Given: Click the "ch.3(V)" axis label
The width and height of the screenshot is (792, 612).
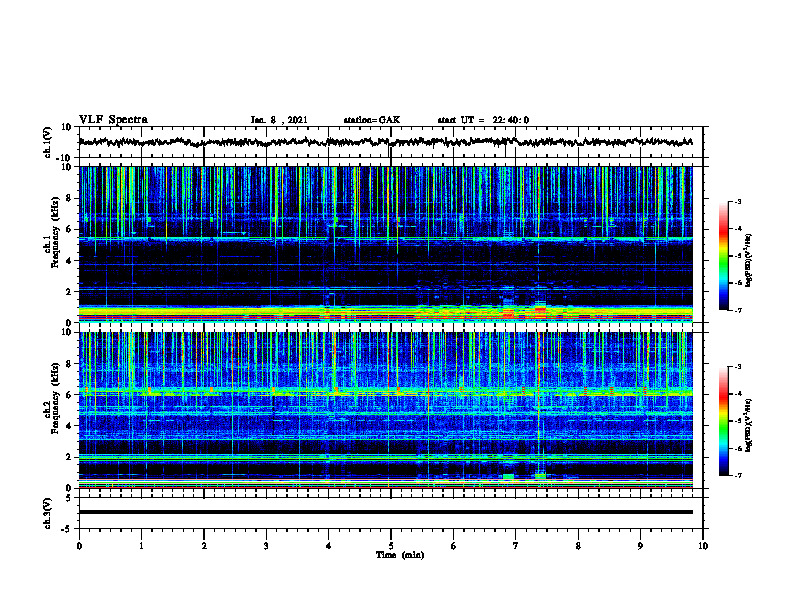Looking at the screenshot, I should (x=48, y=513).
